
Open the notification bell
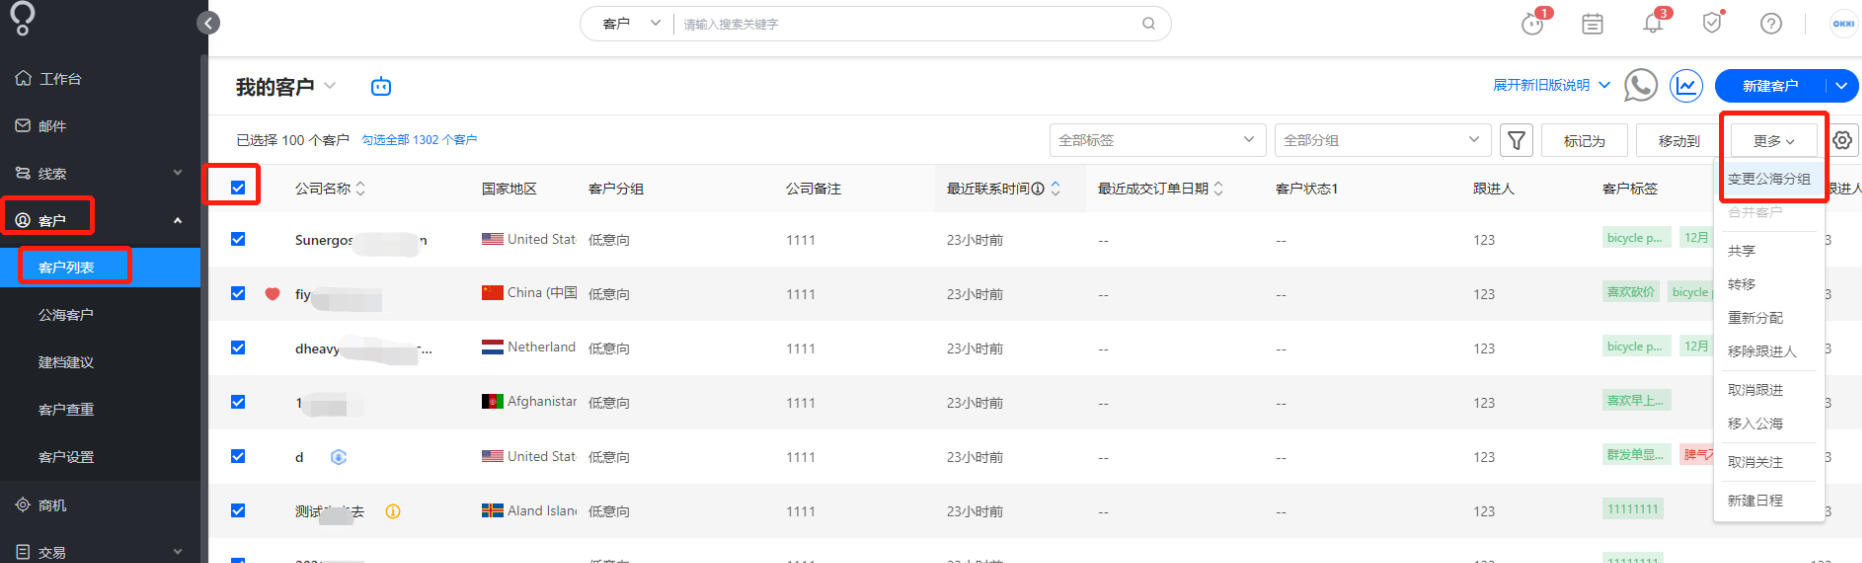tap(1653, 23)
